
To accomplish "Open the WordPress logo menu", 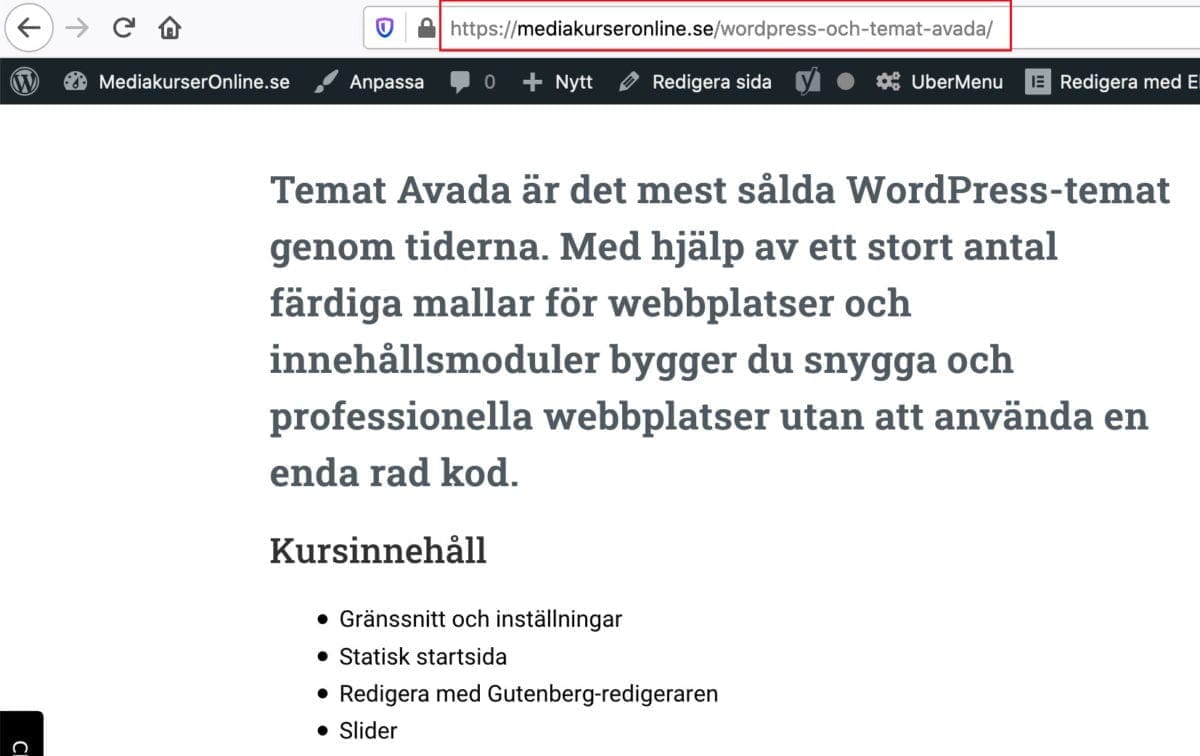I will click(25, 82).
